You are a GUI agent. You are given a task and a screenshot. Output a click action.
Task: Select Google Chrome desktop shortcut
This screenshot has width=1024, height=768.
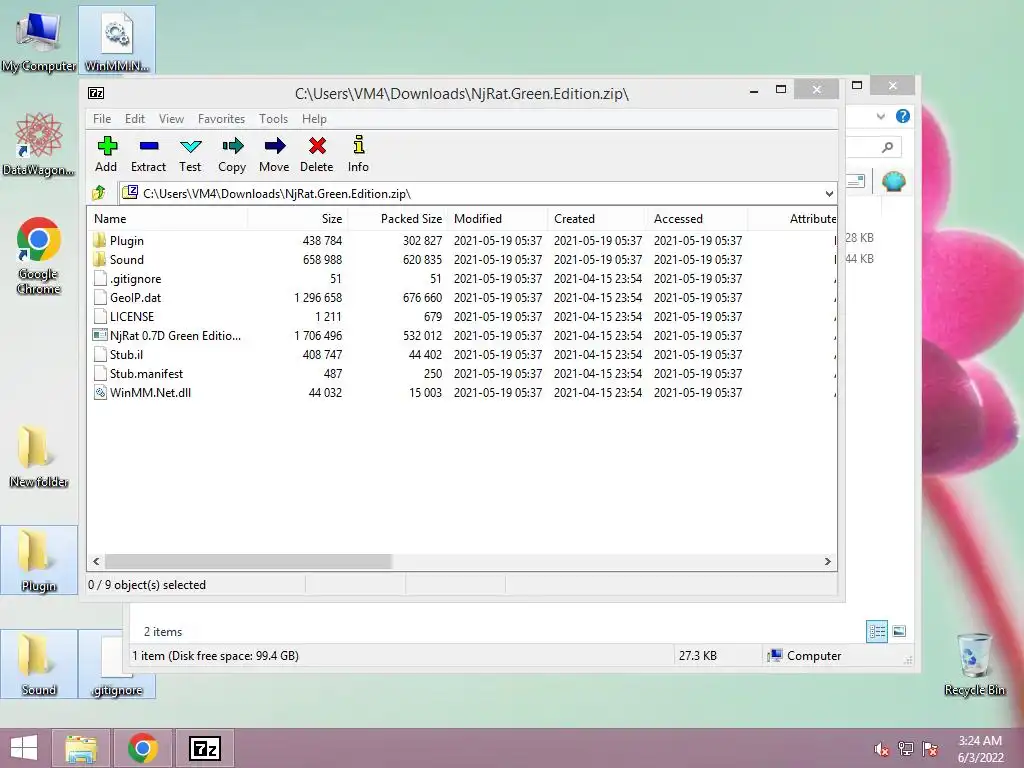(x=39, y=256)
